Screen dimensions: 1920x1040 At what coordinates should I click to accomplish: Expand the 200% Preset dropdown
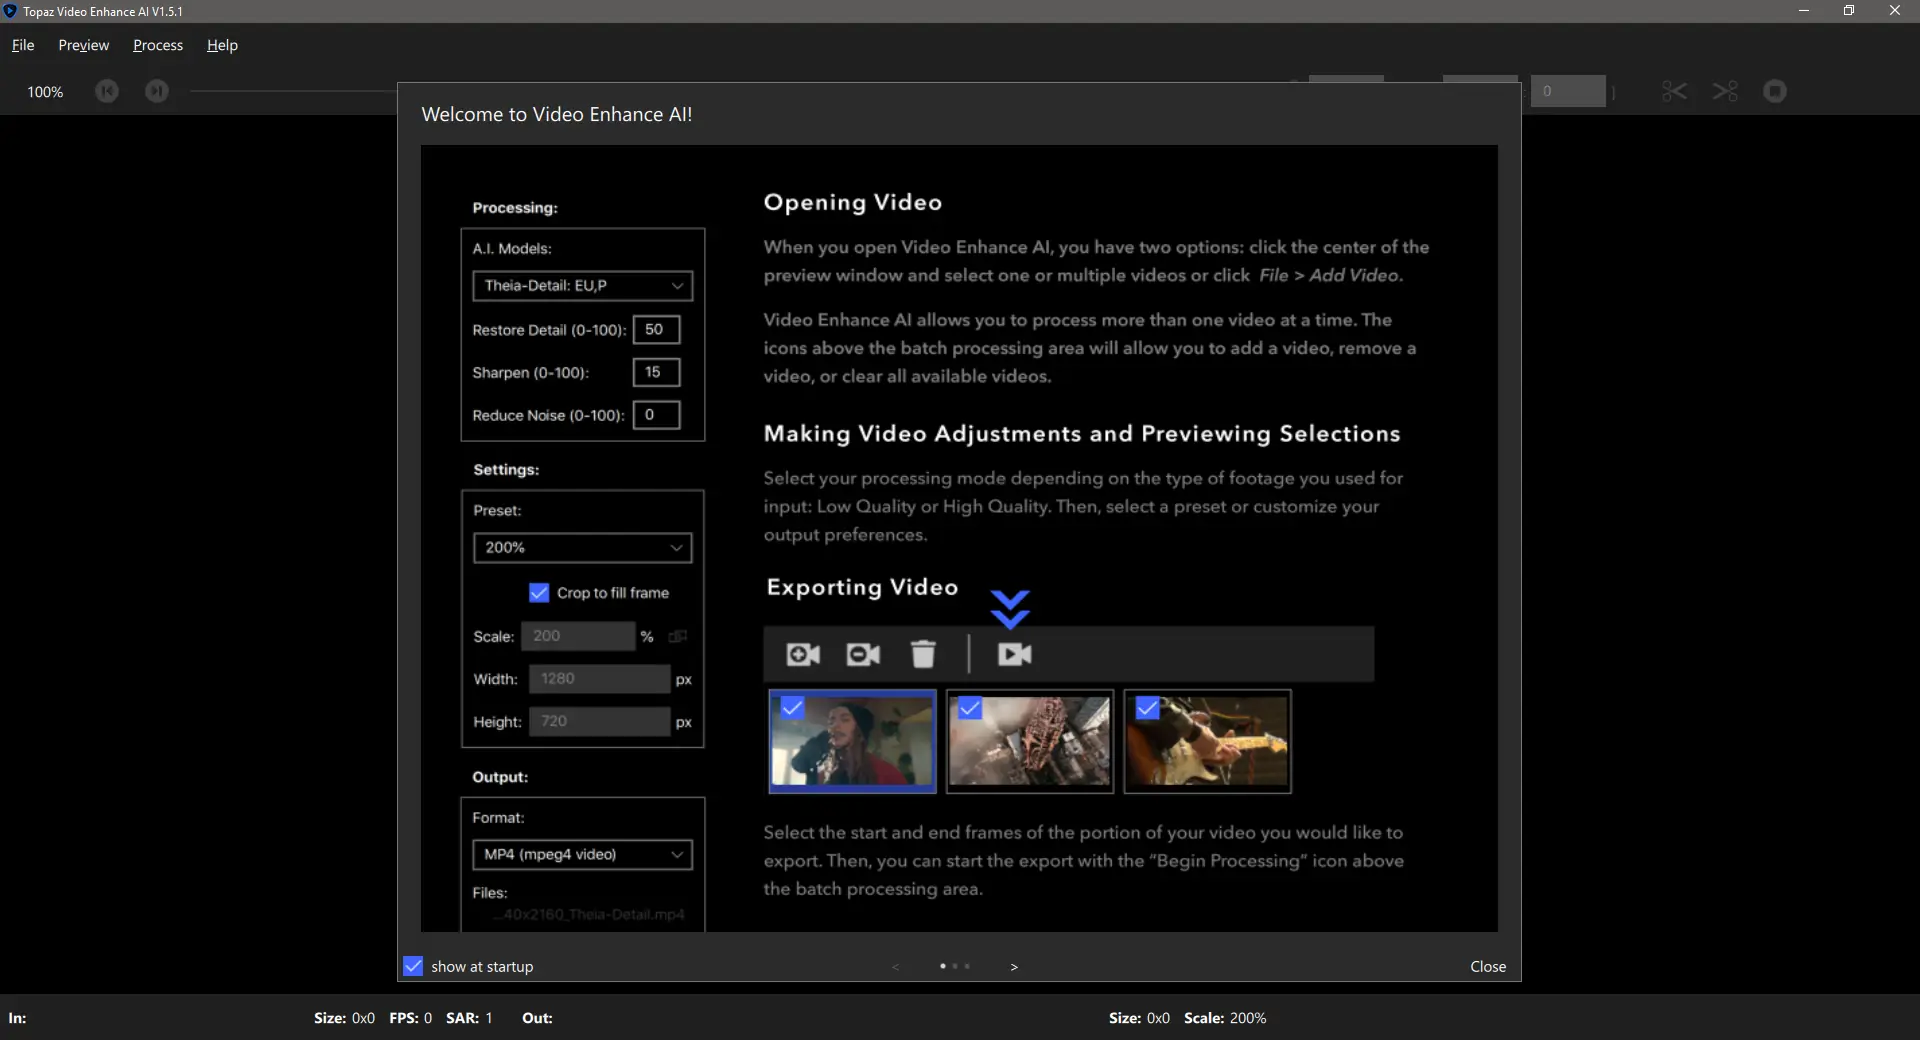pyautogui.click(x=582, y=548)
